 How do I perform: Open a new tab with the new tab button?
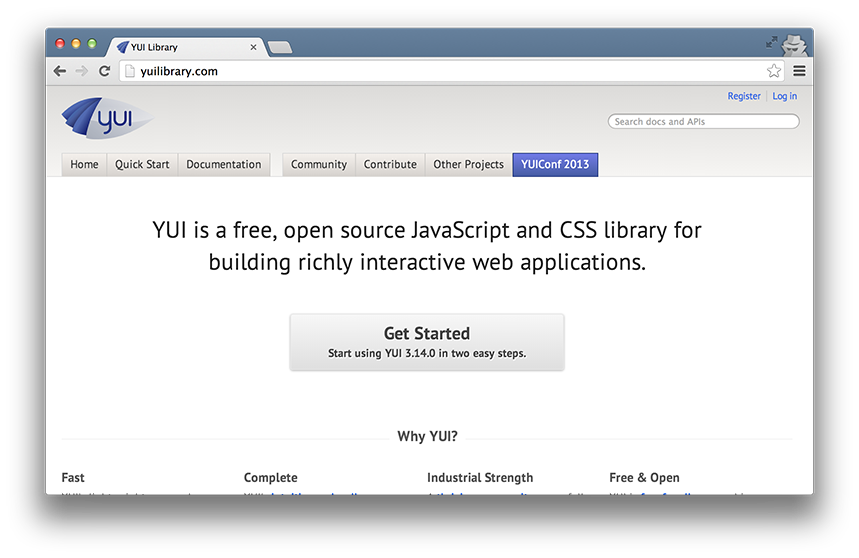pos(280,48)
